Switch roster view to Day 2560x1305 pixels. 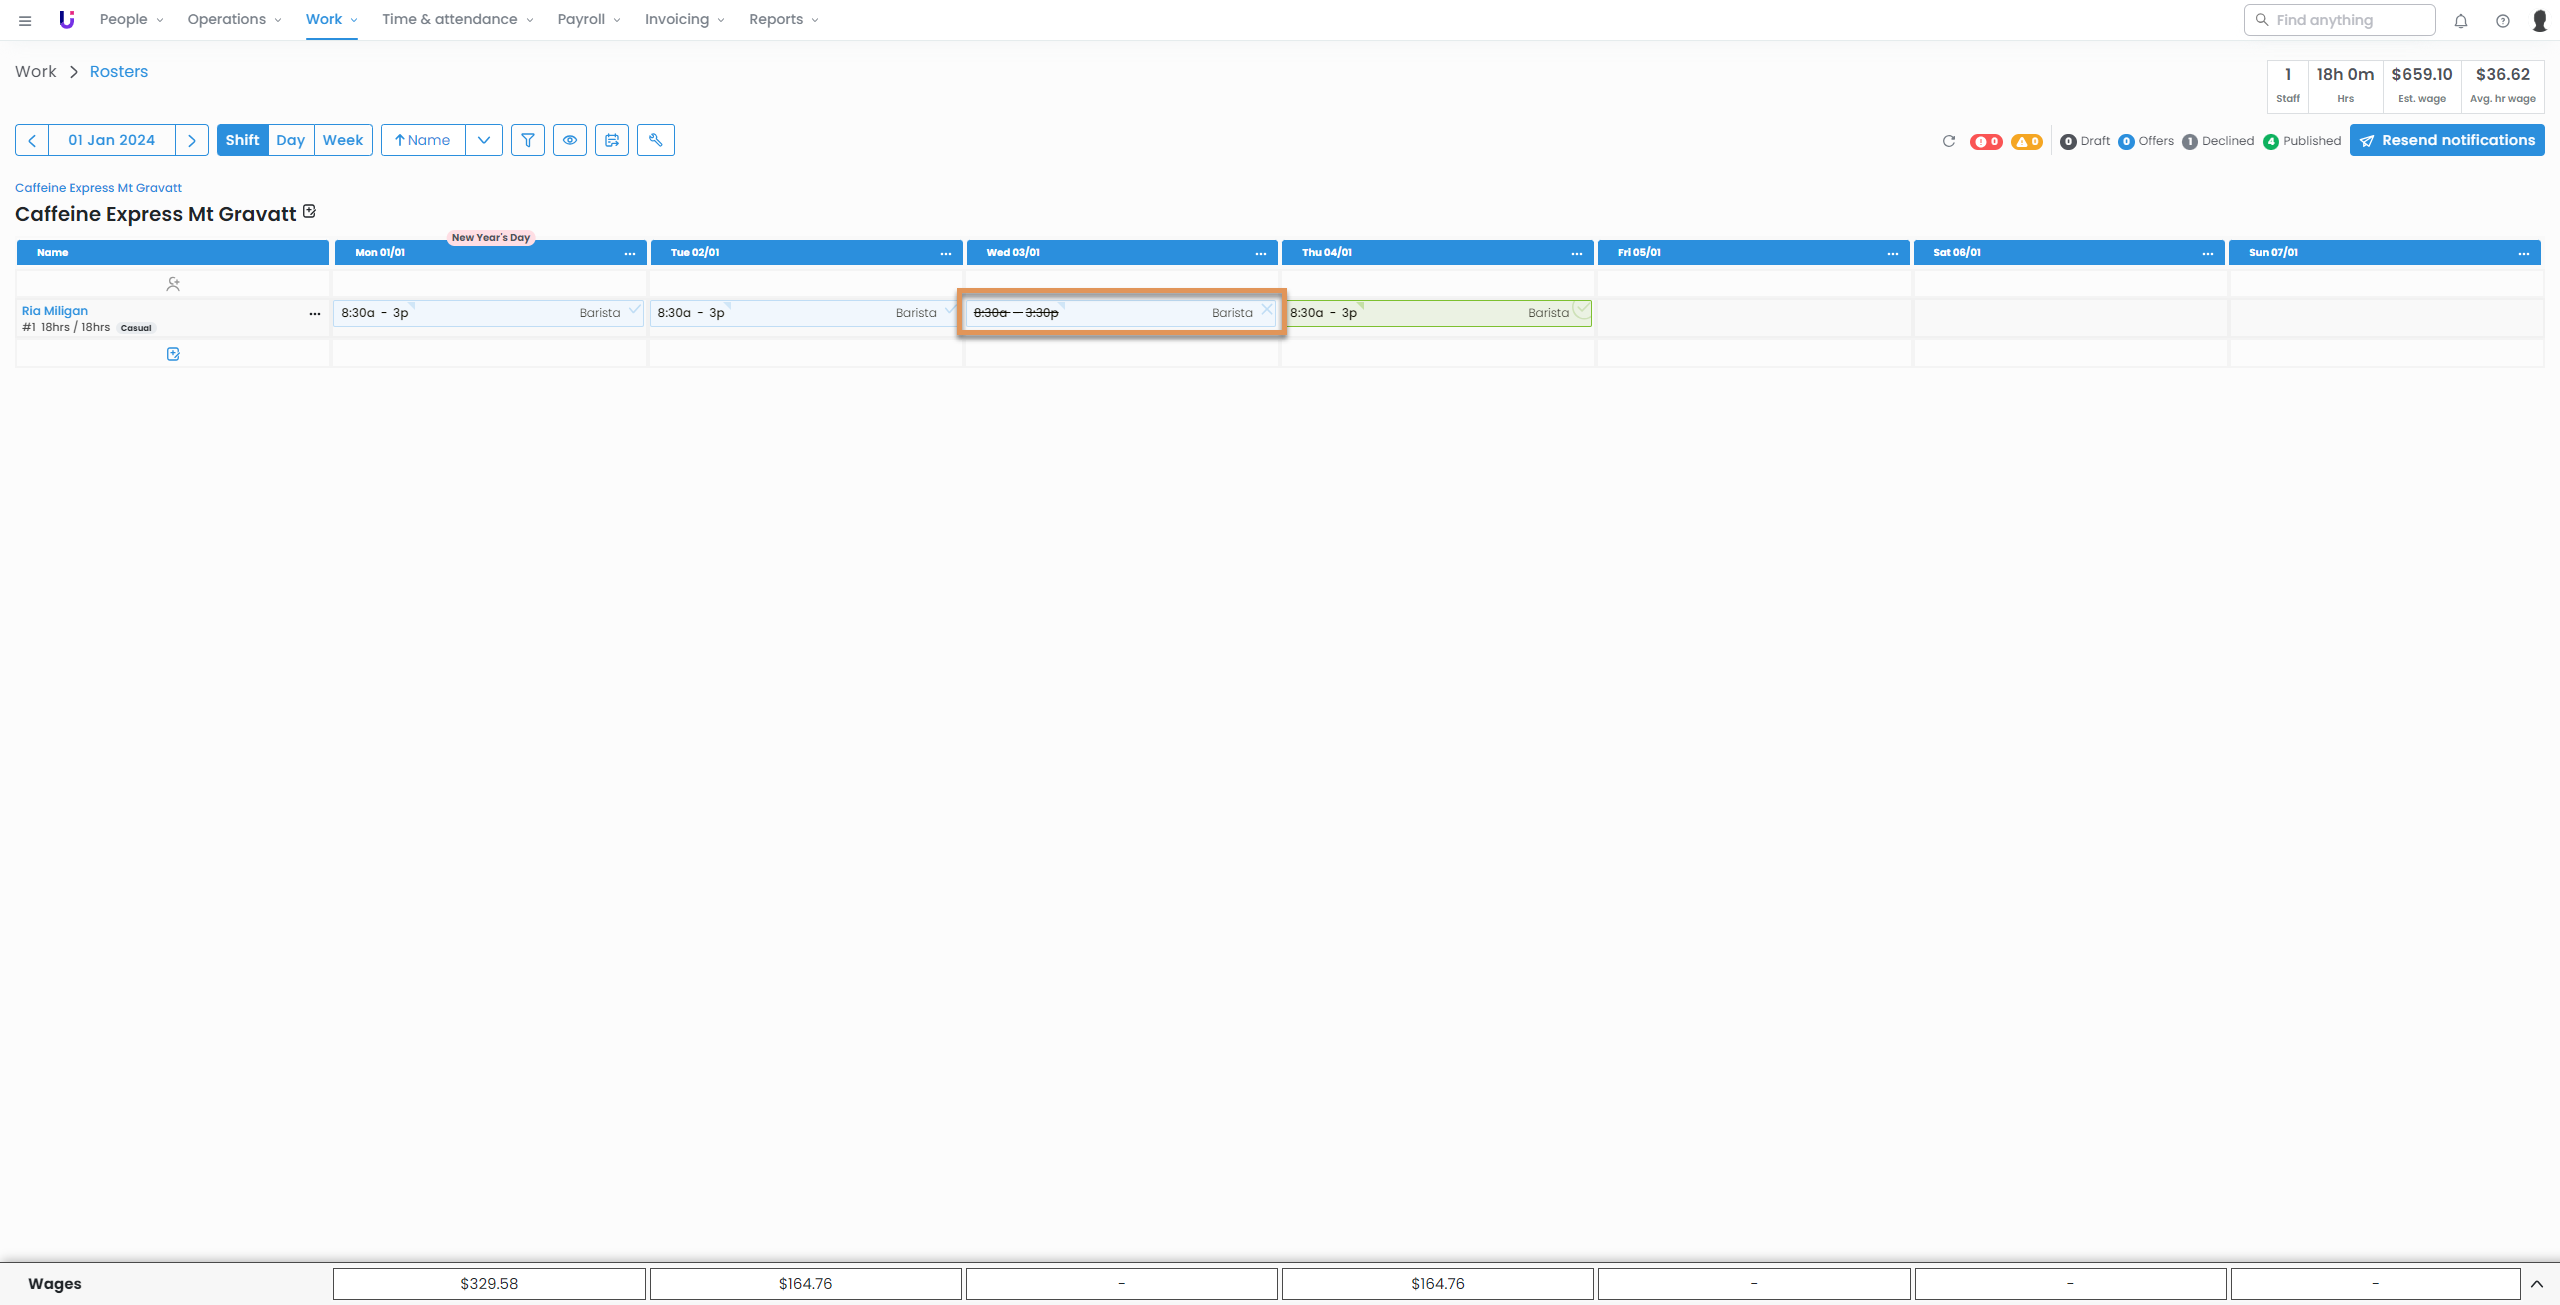tap(290, 140)
